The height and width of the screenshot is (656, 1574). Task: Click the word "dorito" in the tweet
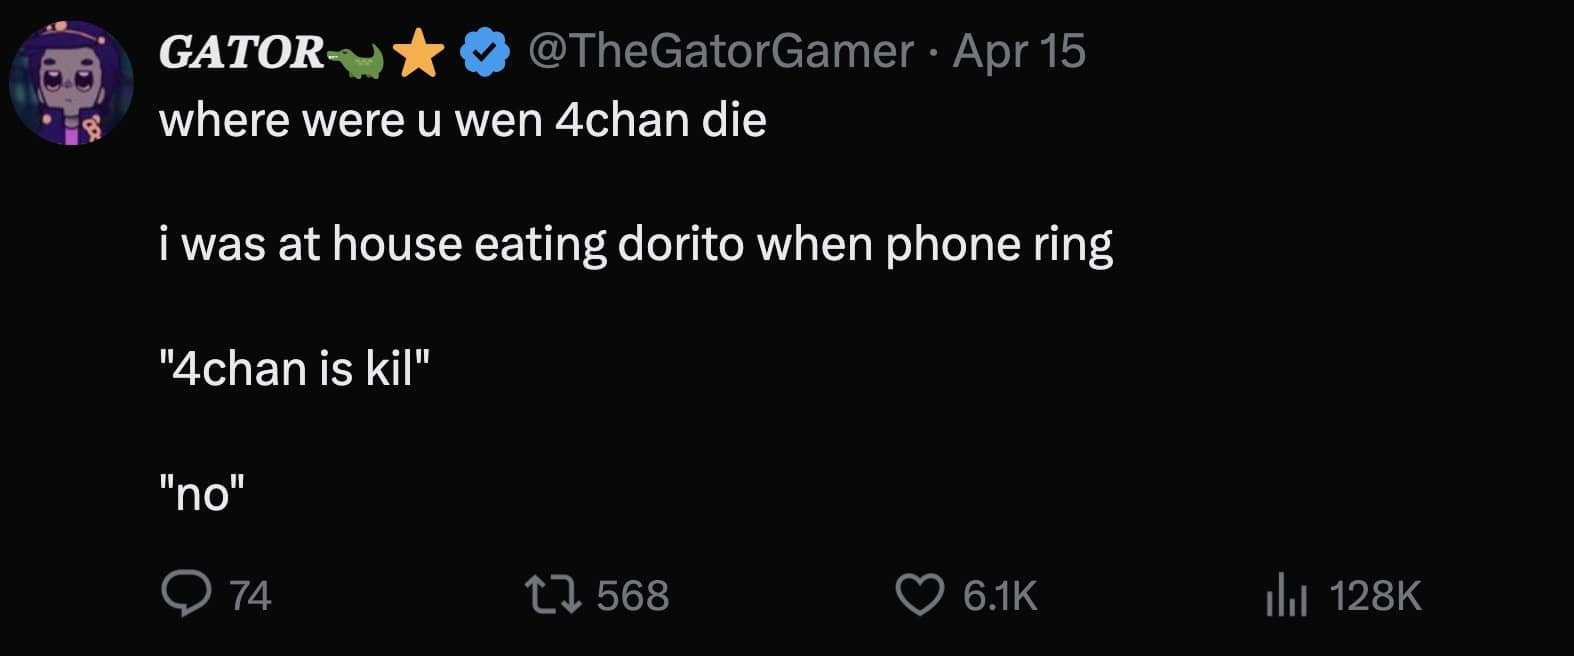(x=681, y=244)
